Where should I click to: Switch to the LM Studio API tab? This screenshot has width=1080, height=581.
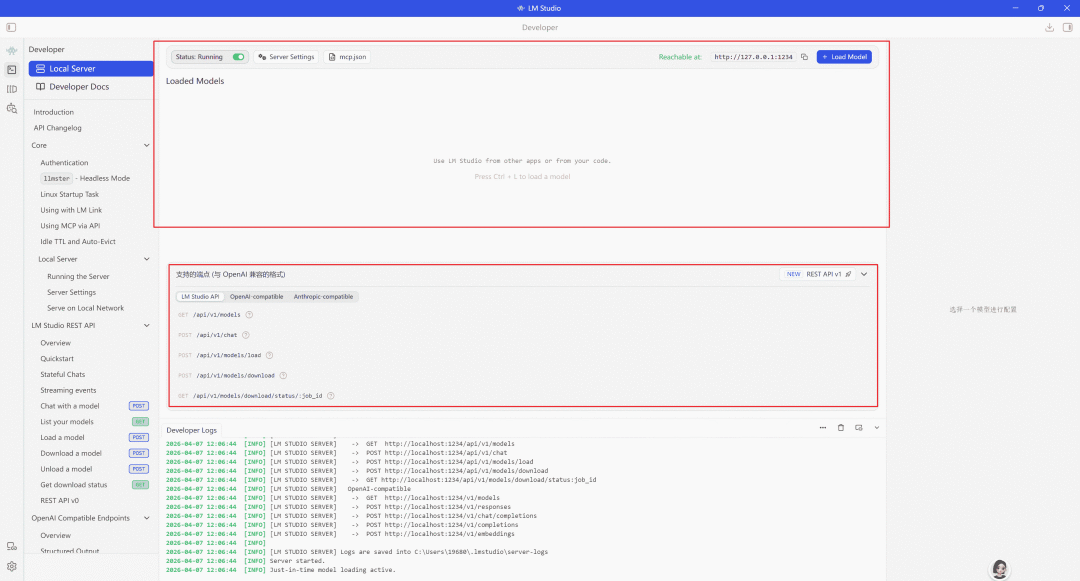point(200,297)
